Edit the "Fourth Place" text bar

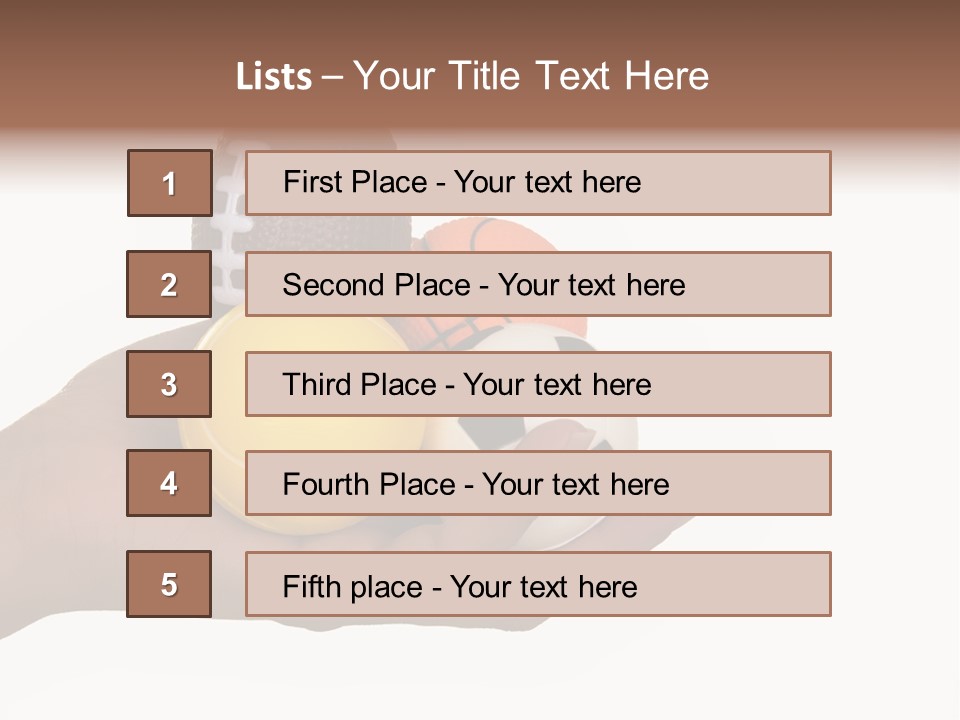538,483
